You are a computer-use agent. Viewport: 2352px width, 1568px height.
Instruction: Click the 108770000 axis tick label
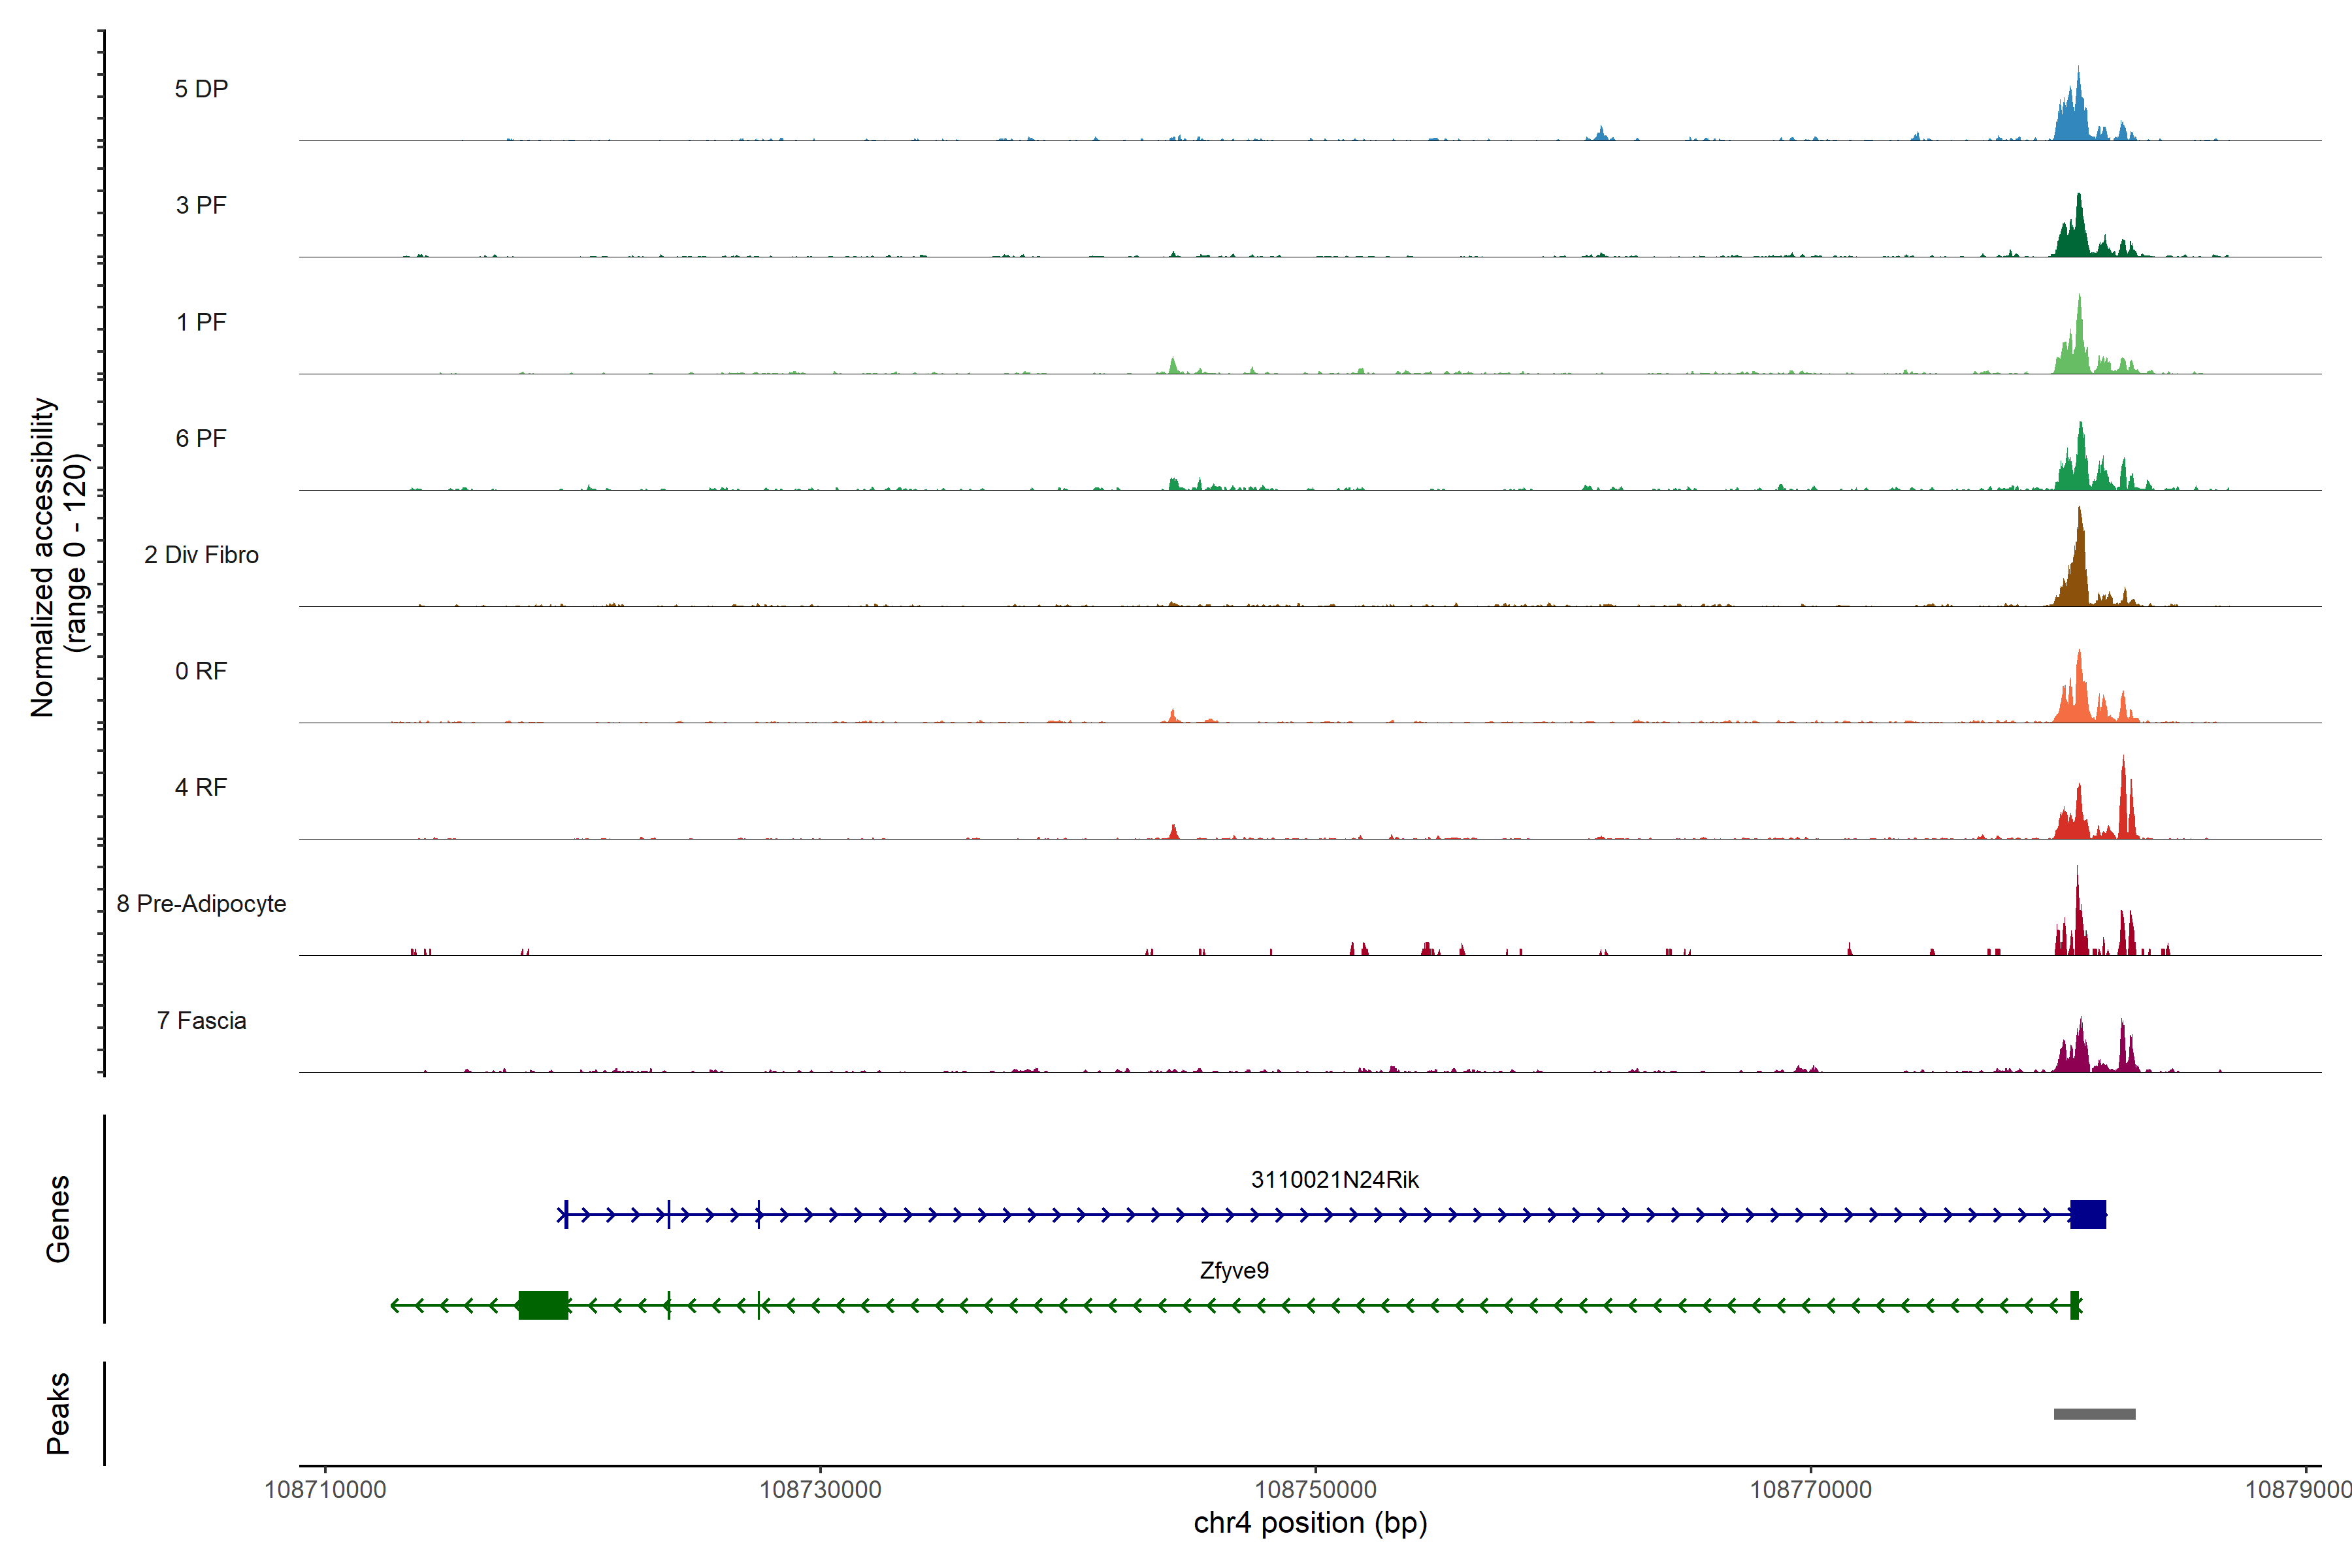[x=1810, y=1489]
